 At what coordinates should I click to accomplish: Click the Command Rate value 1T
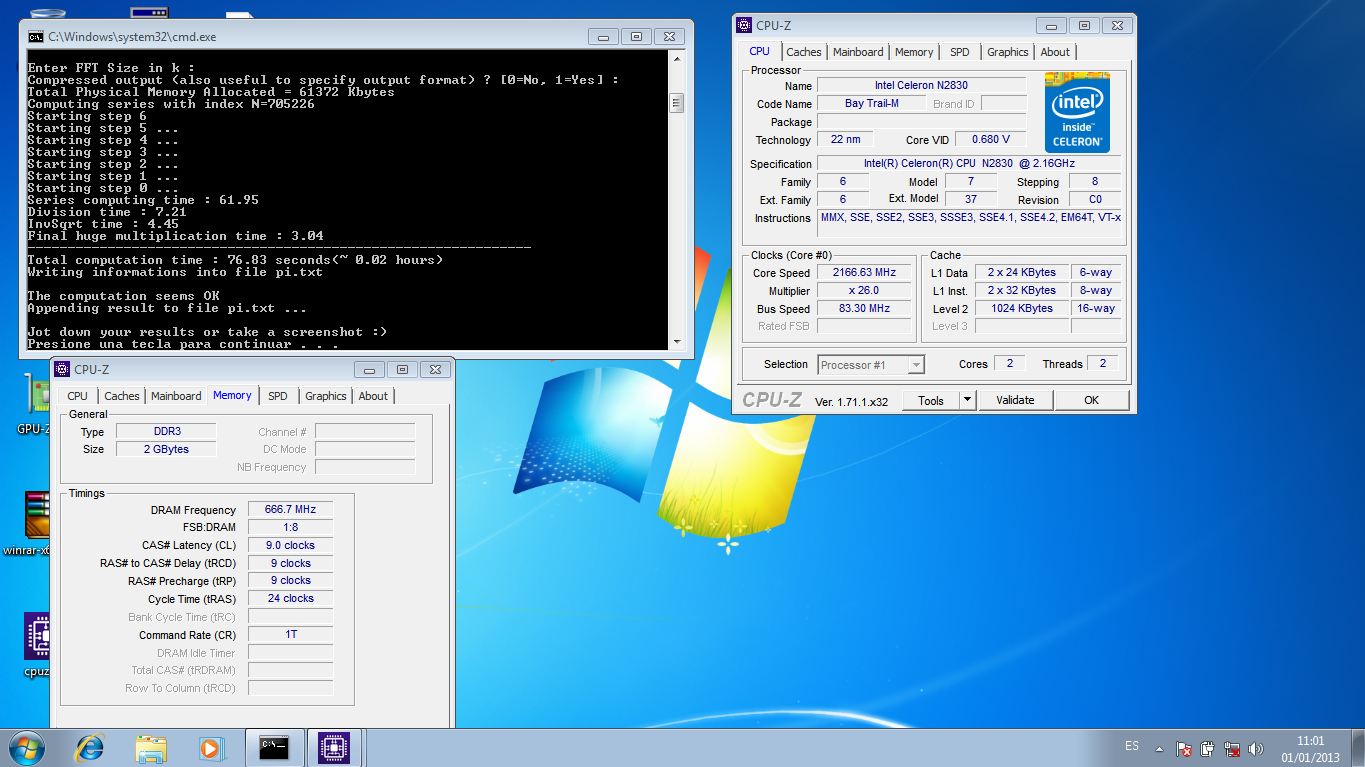(290, 635)
